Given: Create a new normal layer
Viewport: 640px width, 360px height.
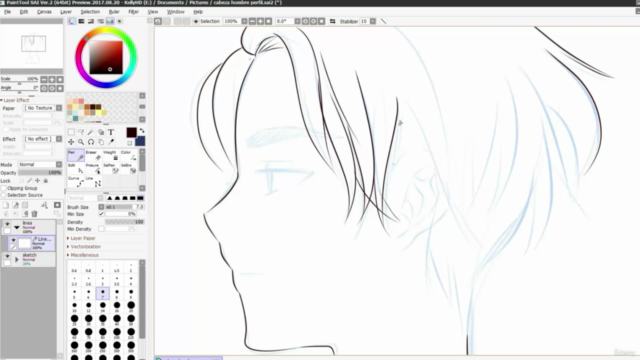Looking at the screenshot, I should (6, 205).
